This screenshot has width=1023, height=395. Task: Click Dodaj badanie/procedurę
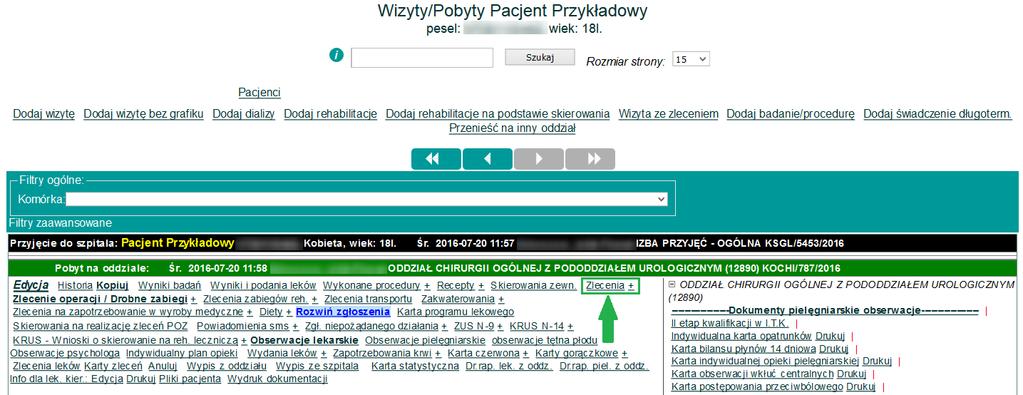[x=791, y=114]
